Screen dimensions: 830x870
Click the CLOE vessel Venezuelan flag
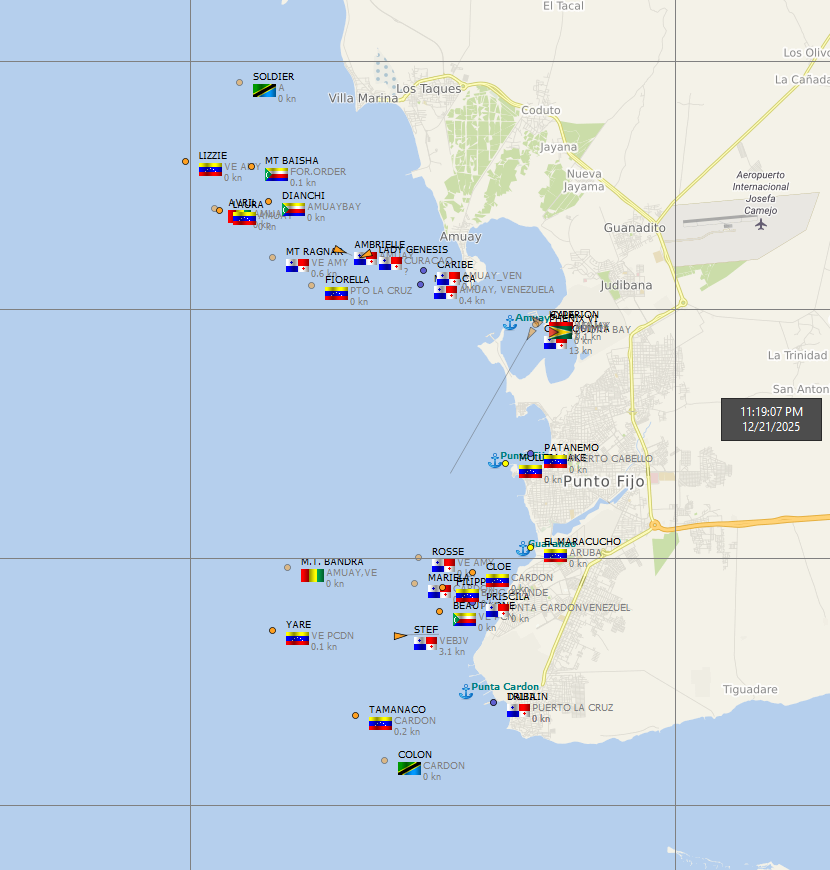point(497,580)
